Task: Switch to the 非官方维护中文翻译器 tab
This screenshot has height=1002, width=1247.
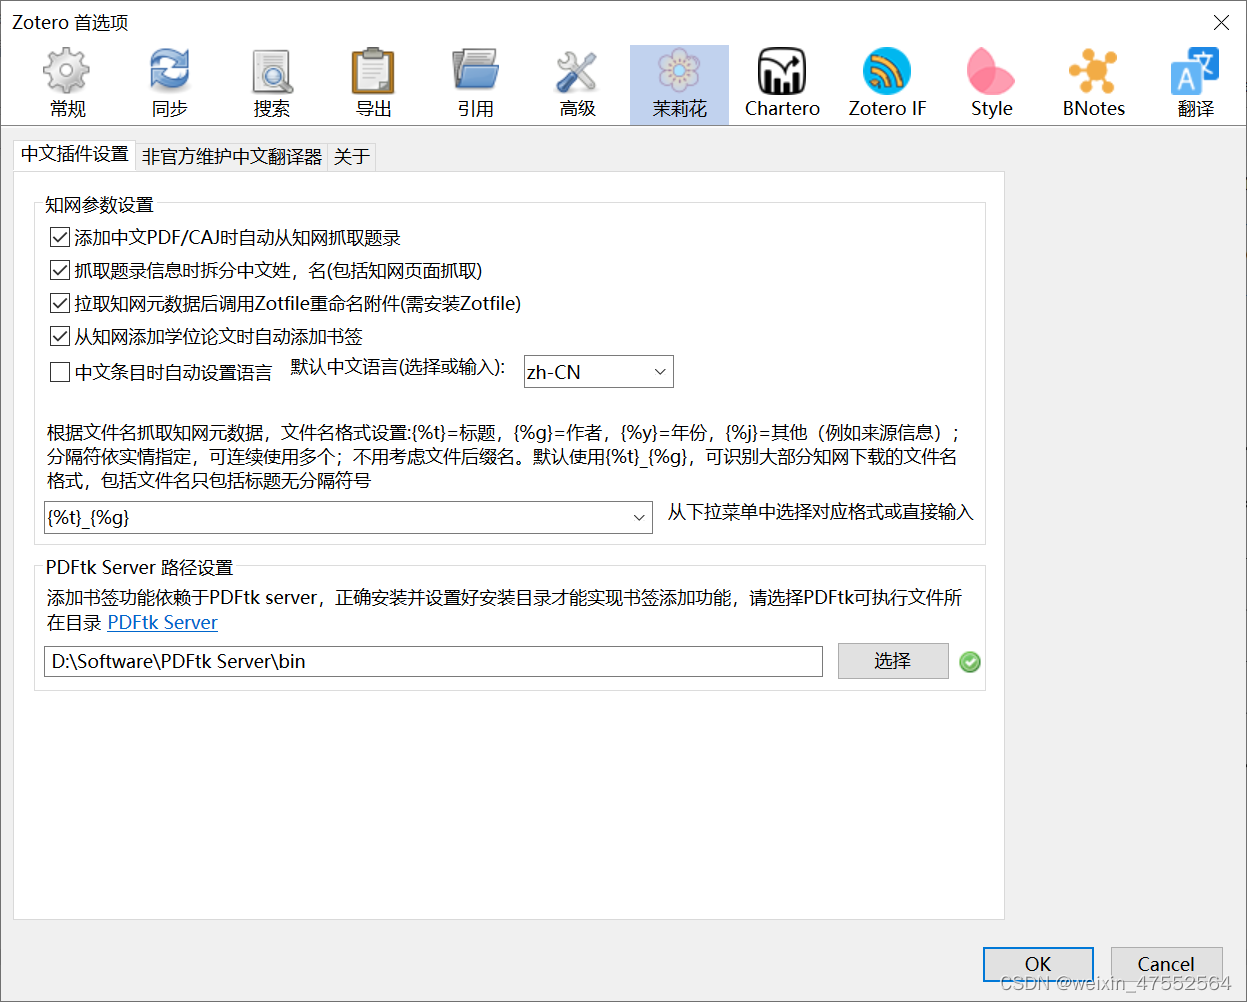Action: click(232, 156)
